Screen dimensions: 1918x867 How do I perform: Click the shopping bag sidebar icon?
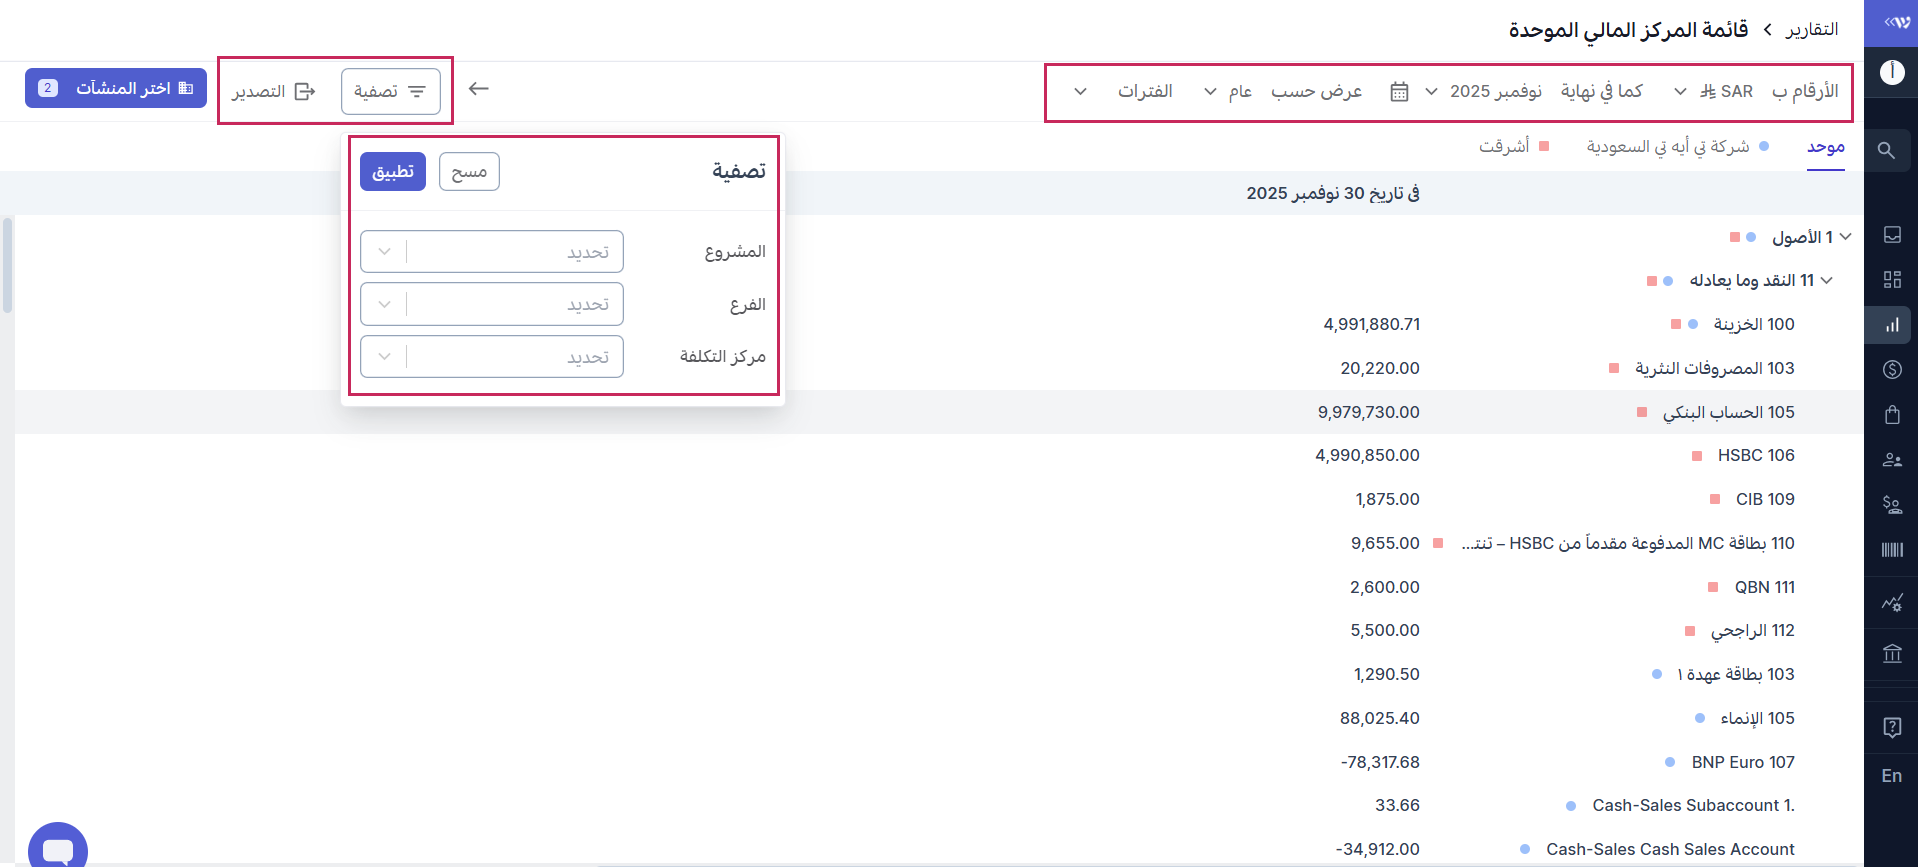coord(1891,415)
